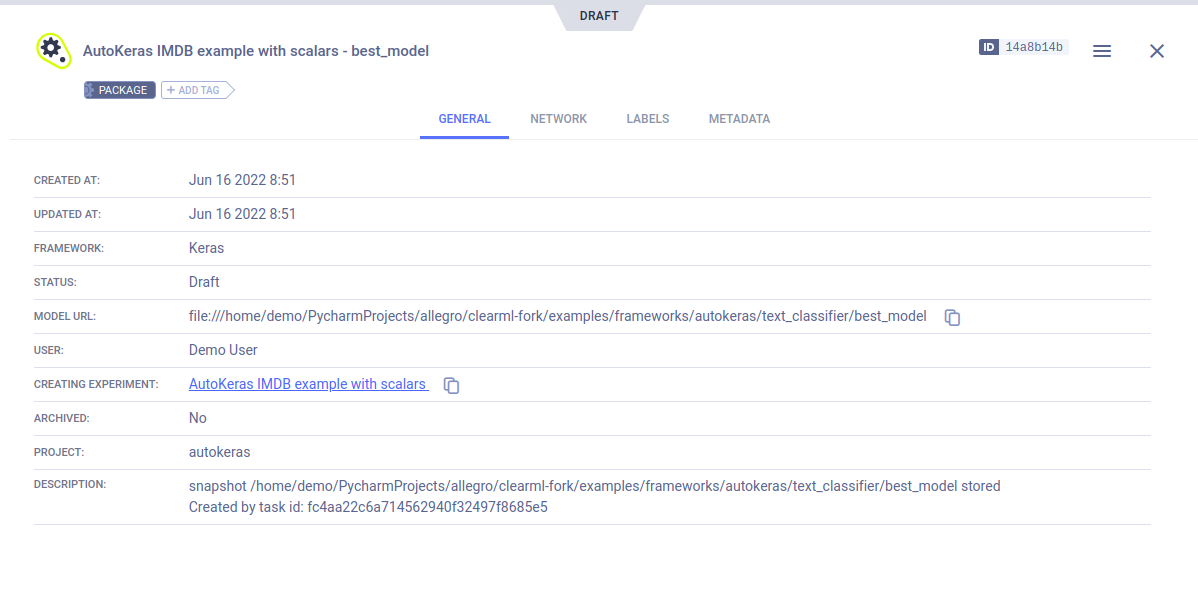Click the ID badge 14a8b14b
The height and width of the screenshot is (597, 1198).
coord(1023,47)
